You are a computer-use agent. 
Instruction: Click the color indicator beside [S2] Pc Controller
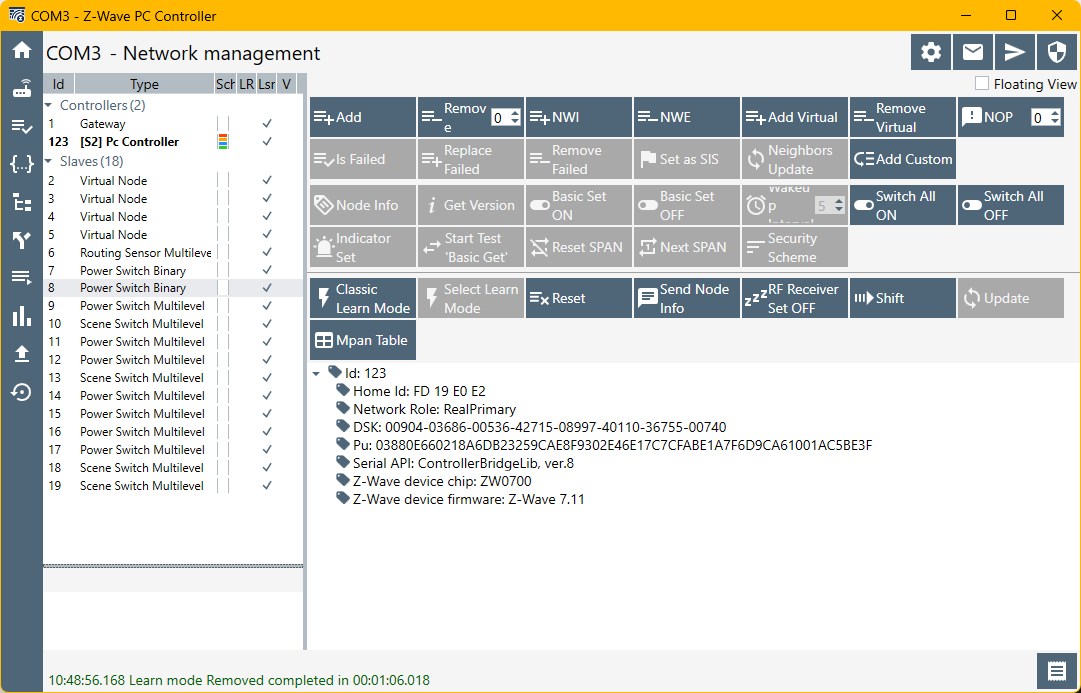pyautogui.click(x=224, y=141)
